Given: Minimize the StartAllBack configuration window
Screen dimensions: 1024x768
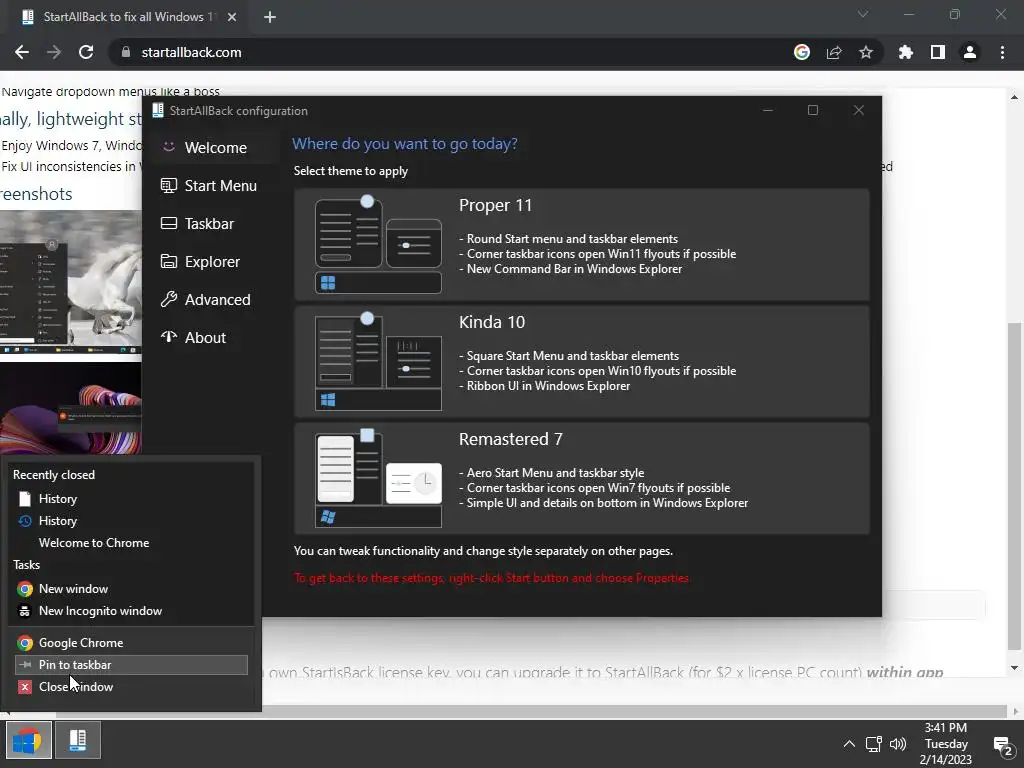Looking at the screenshot, I should (x=768, y=110).
